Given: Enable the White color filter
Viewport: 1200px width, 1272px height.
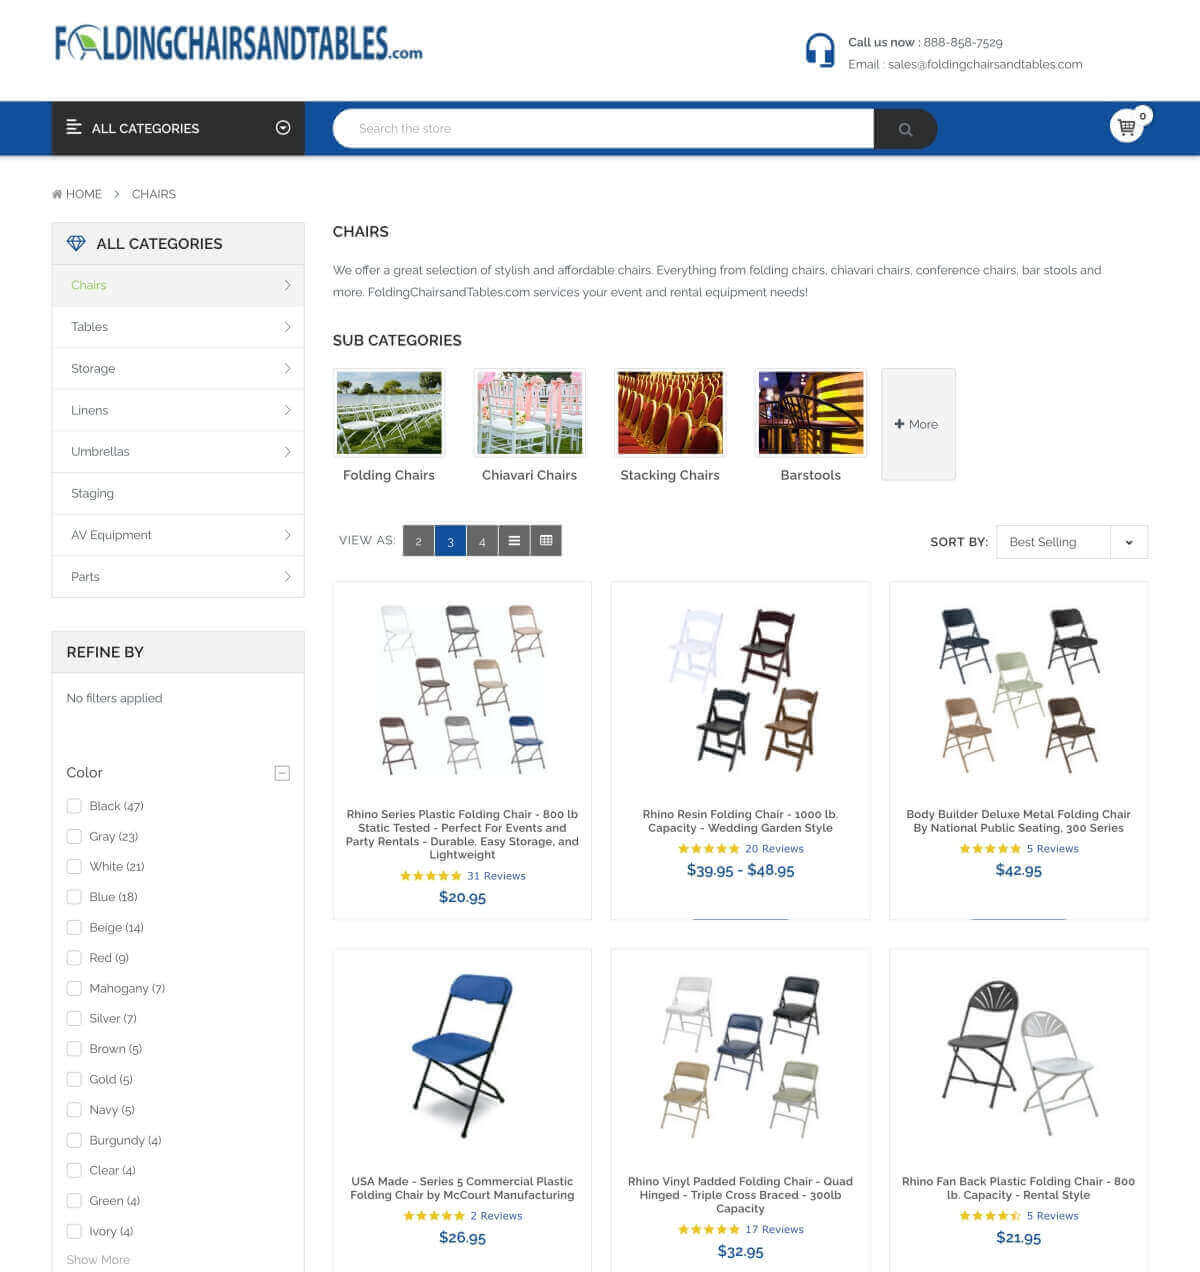Looking at the screenshot, I should click(74, 866).
